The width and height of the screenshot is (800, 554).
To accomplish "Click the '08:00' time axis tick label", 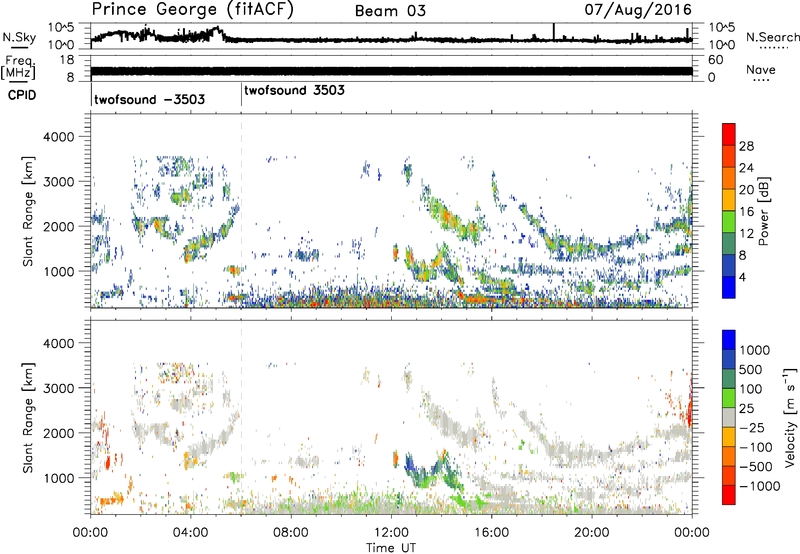I will (291, 533).
